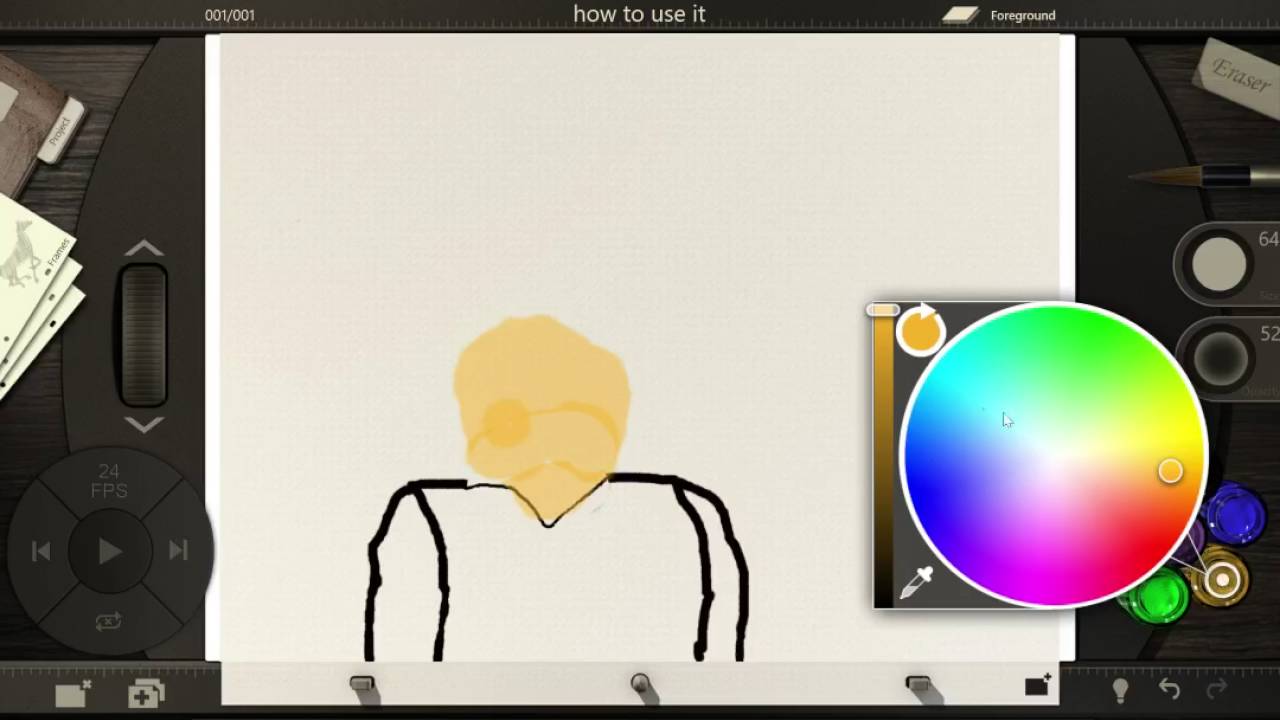This screenshot has width=1280, height=720.
Task: Duplicate the current frame
Action: coord(146,694)
